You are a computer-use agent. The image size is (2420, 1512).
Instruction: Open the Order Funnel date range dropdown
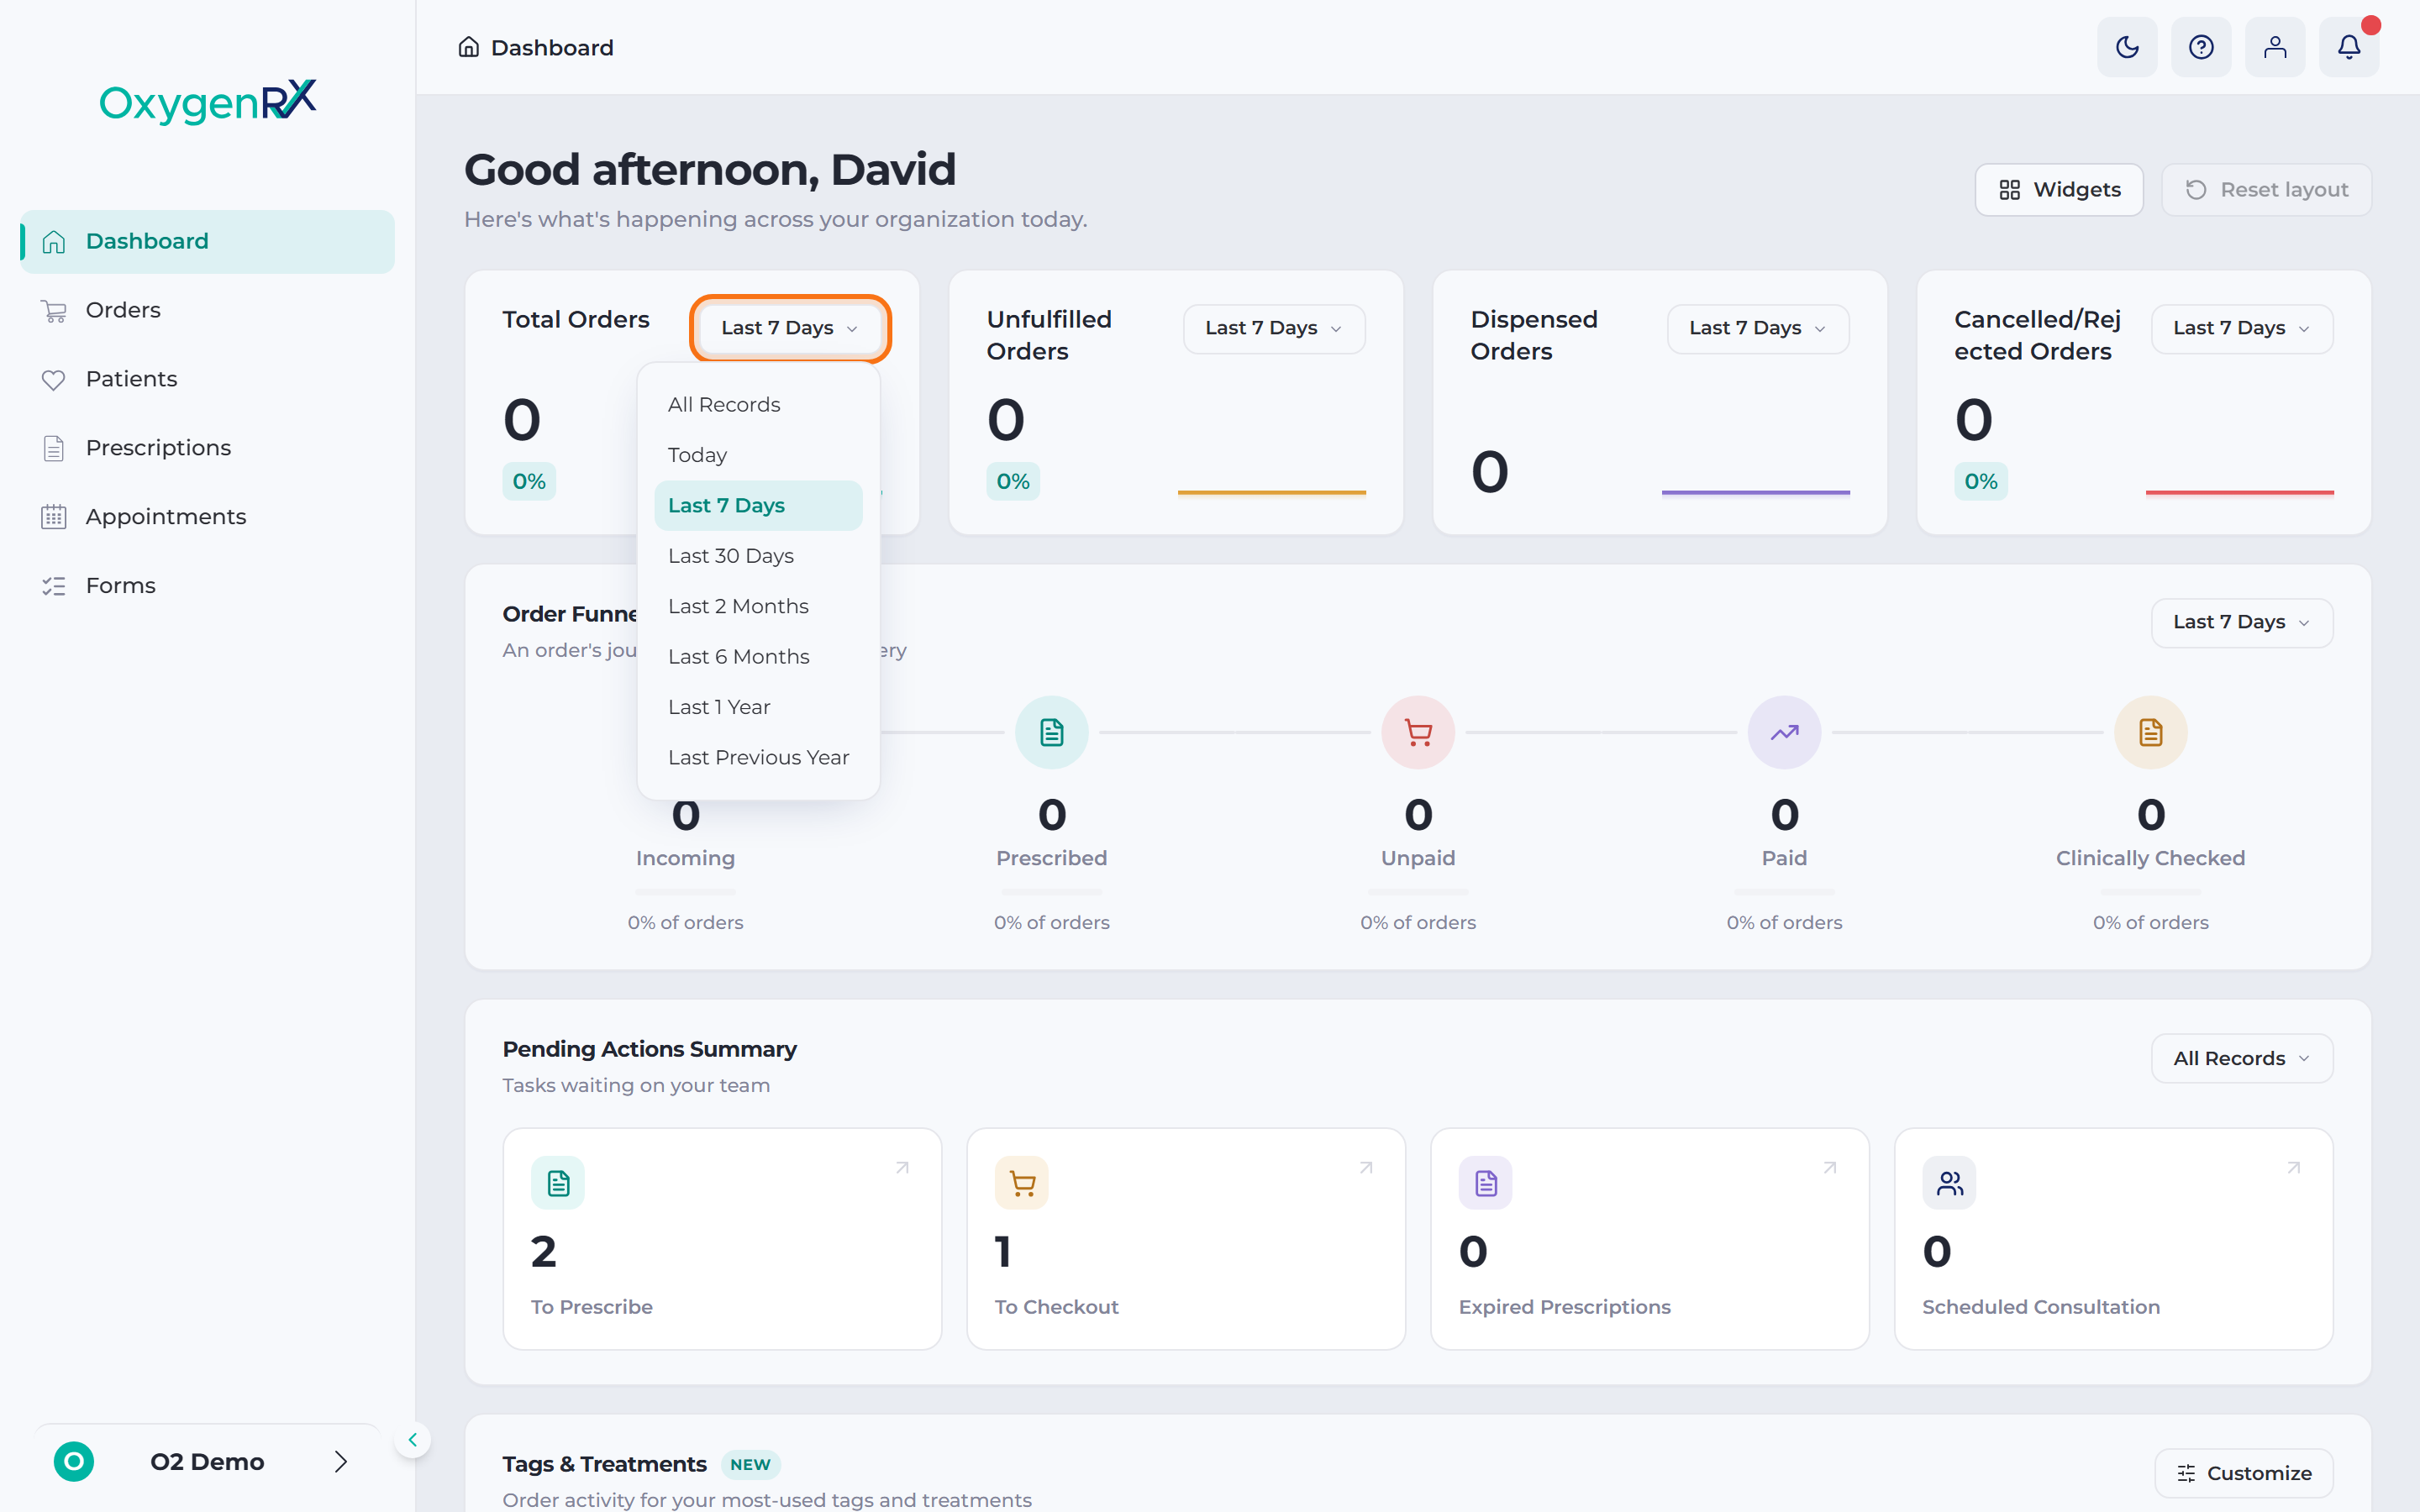coord(2242,622)
